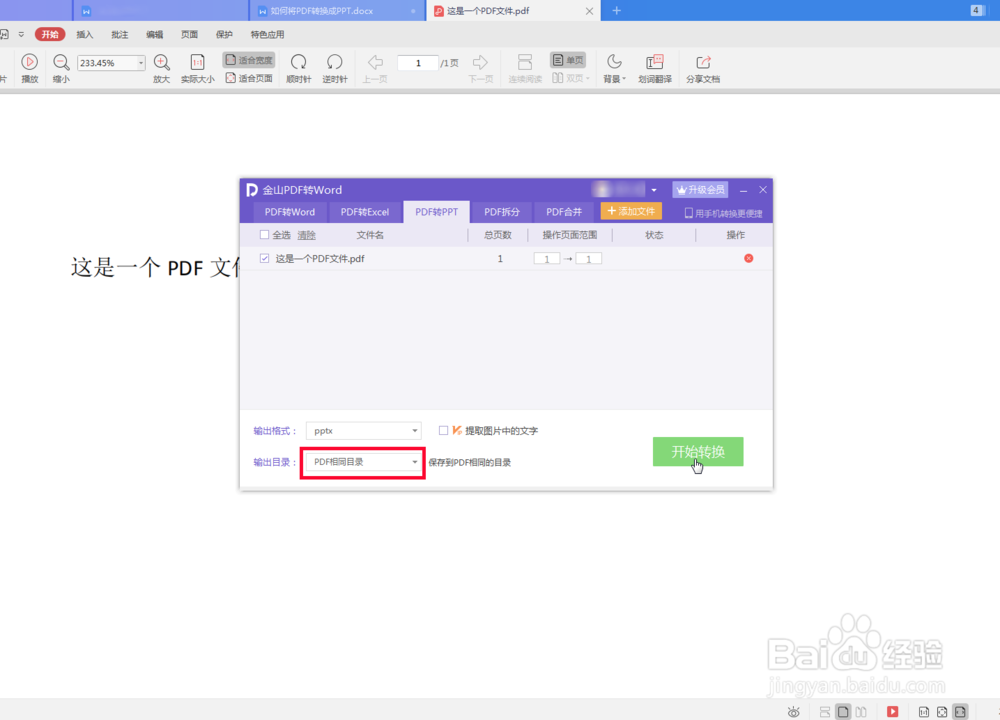Image resolution: width=1000 pixels, height=720 pixels.
Task: Open the account dropdown arrow in dialog
Action: pos(654,190)
